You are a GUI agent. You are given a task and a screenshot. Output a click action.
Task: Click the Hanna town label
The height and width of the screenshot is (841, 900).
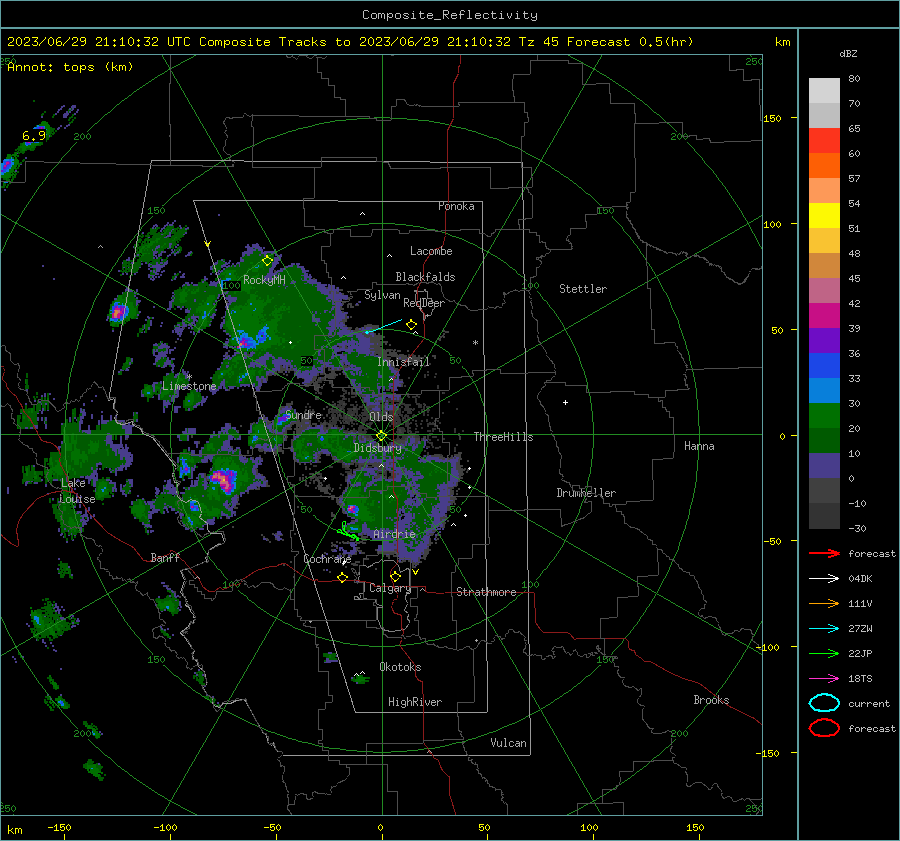[x=699, y=446]
